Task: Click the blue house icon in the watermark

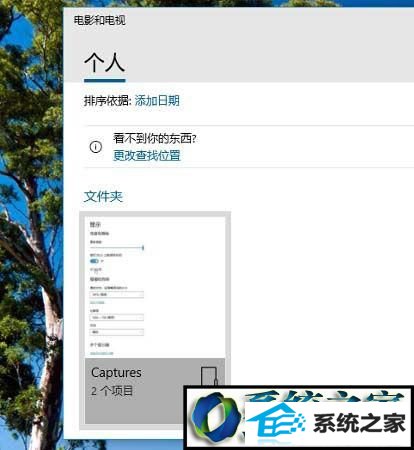Action: (276, 420)
